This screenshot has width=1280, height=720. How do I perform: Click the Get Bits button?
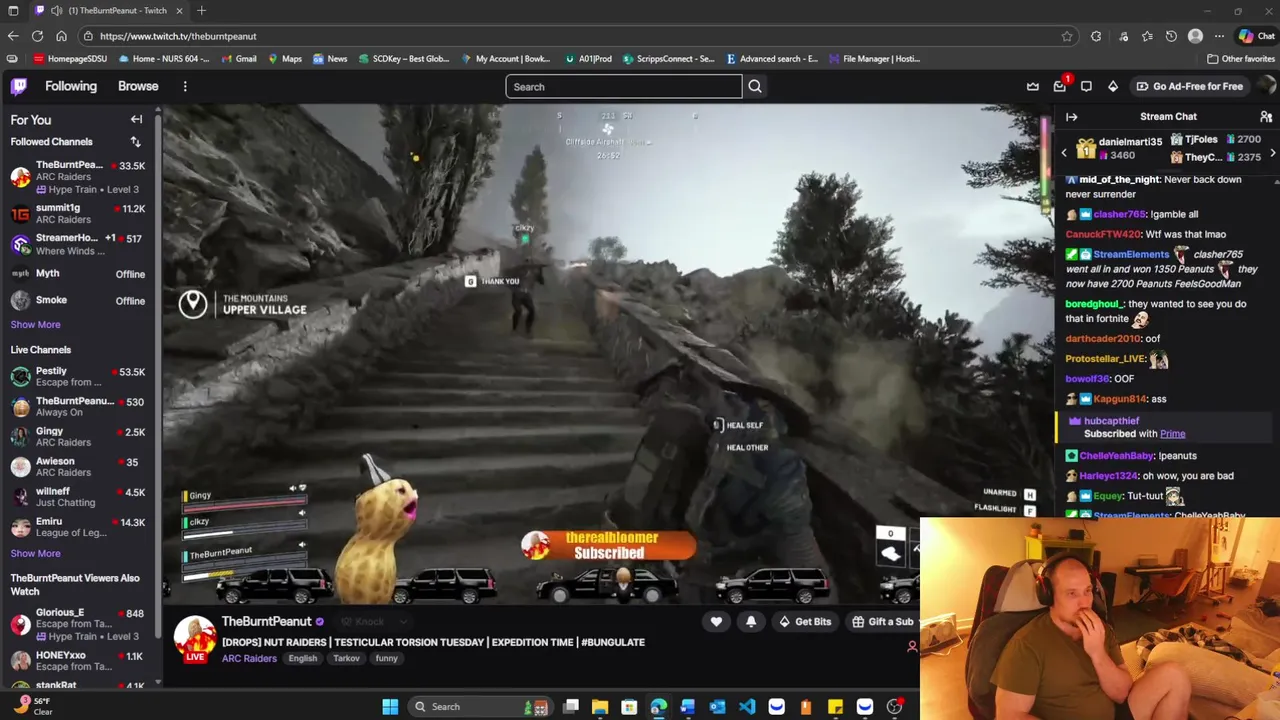(x=805, y=622)
